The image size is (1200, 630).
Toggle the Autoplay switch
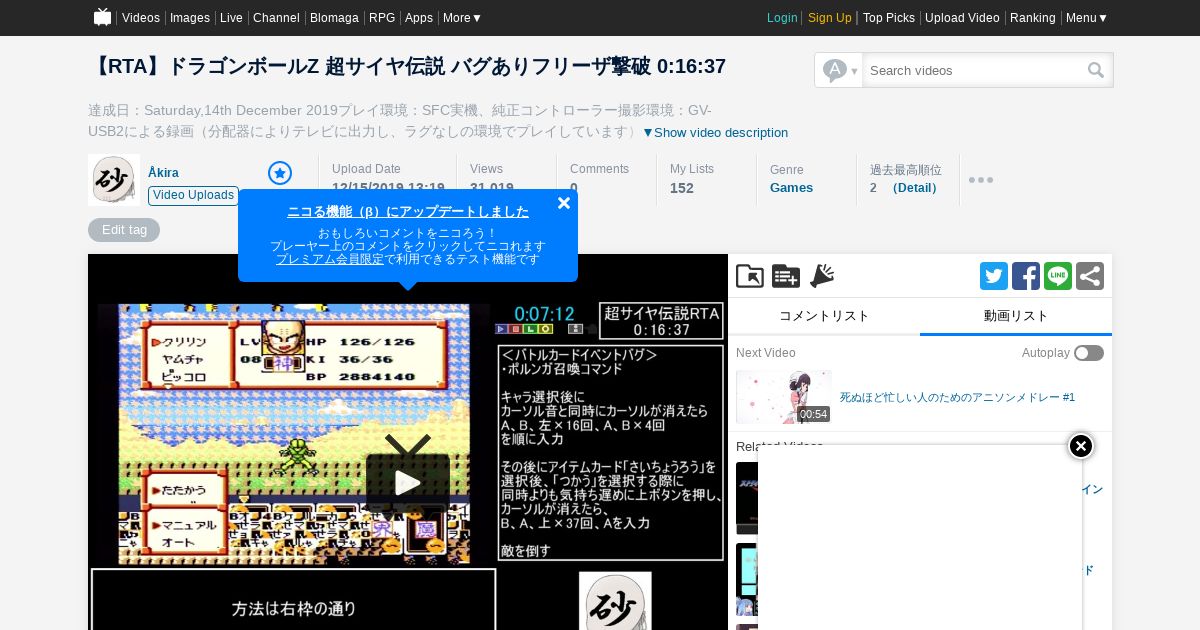tap(1089, 353)
